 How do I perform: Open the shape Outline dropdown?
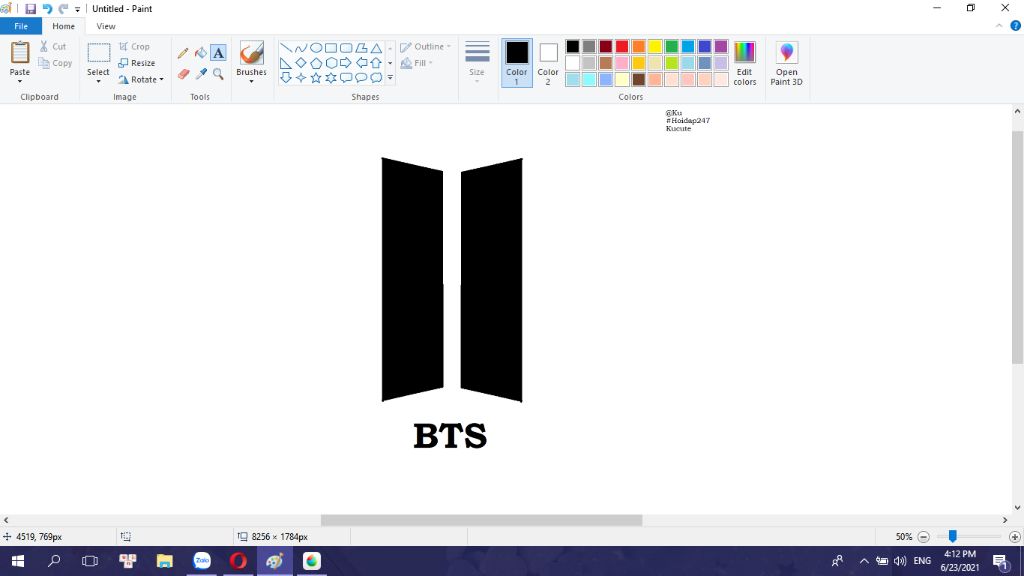pyautogui.click(x=426, y=46)
